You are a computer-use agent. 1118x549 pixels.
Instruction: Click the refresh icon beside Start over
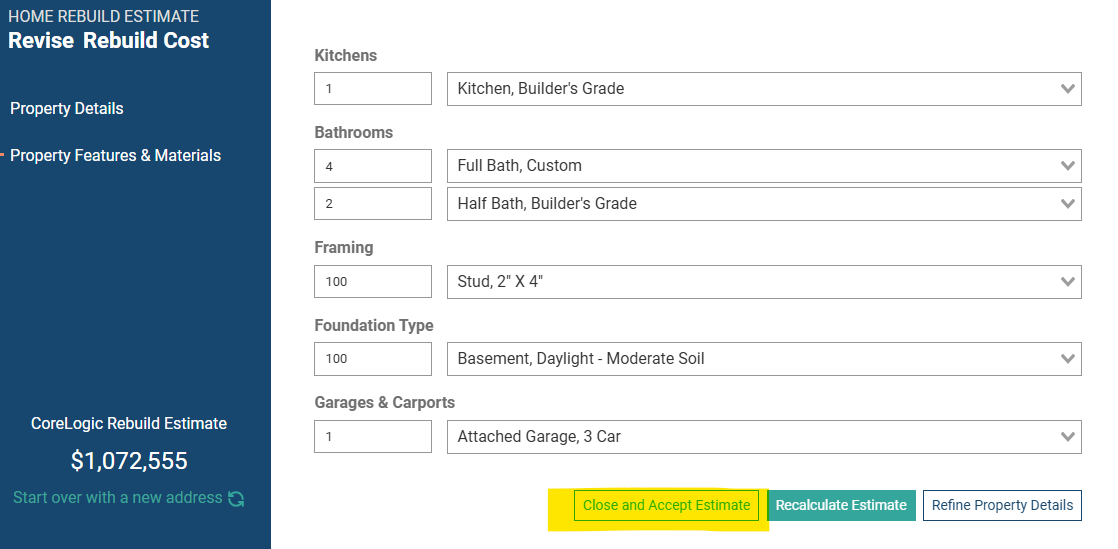pyautogui.click(x=236, y=498)
